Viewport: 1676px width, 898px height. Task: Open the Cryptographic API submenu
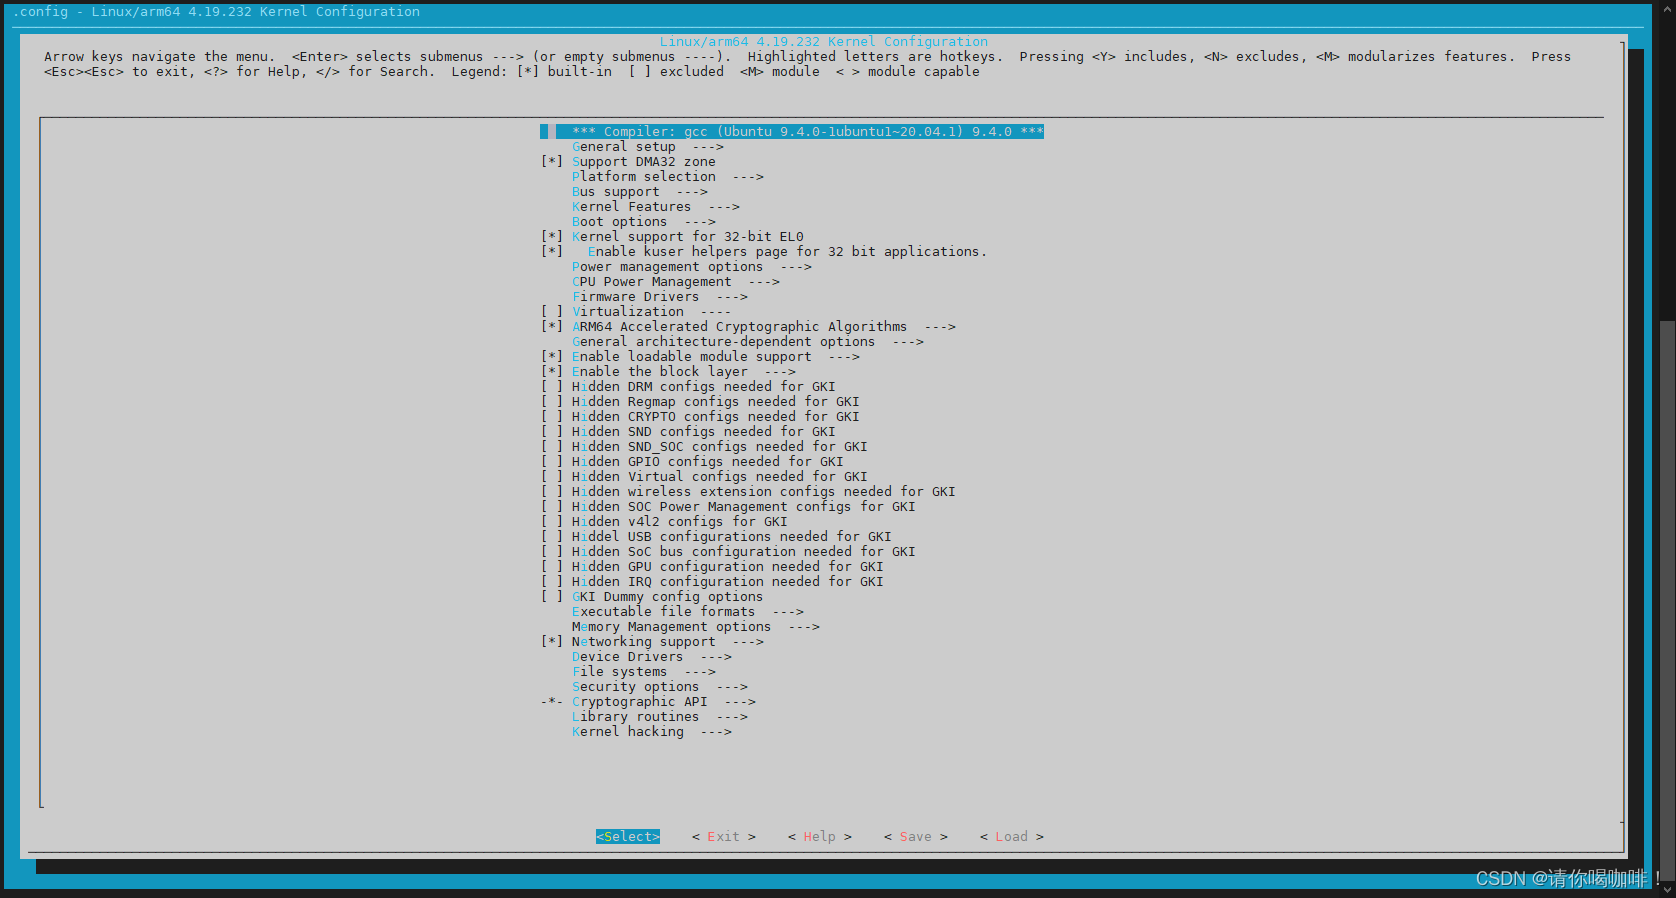pyautogui.click(x=664, y=702)
